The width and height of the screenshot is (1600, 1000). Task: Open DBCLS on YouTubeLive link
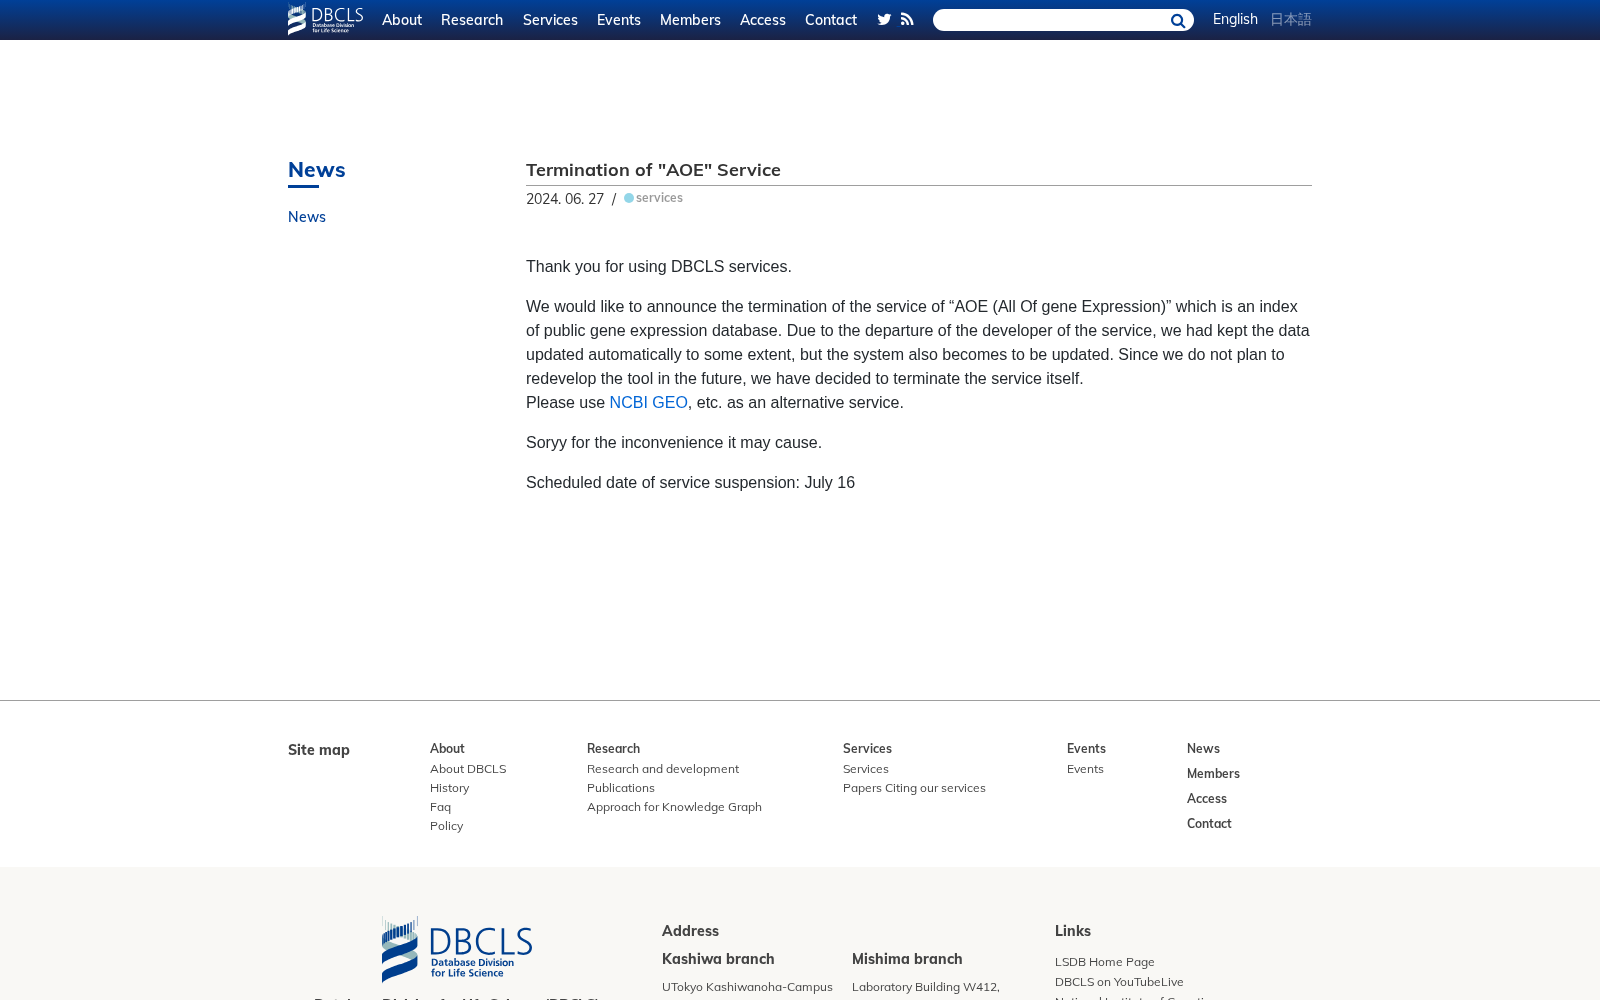click(1119, 982)
